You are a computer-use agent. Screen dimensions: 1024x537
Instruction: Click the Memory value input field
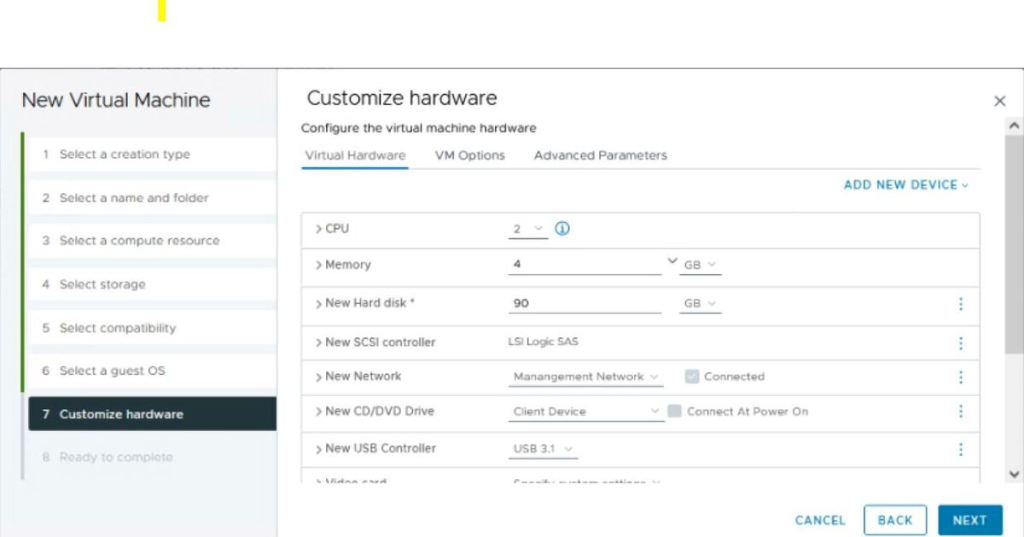pos(584,265)
